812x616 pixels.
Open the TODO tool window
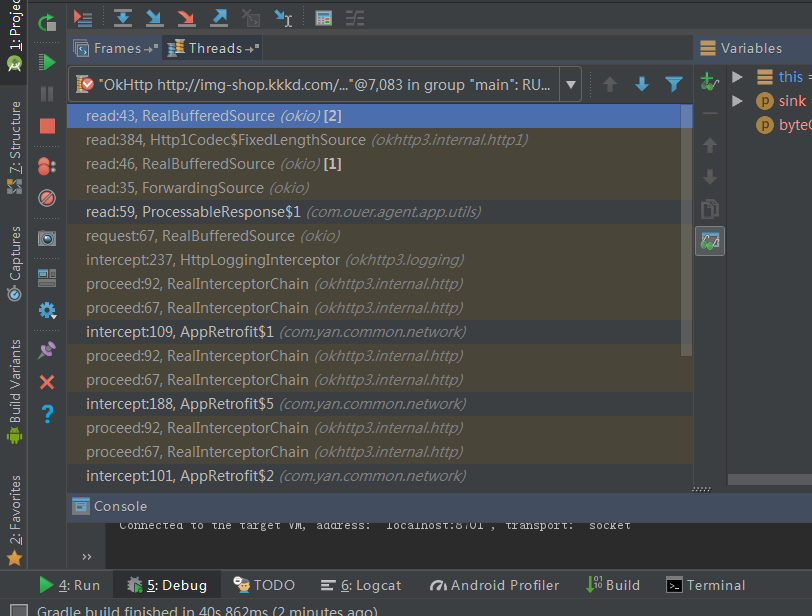pyautogui.click(x=264, y=585)
